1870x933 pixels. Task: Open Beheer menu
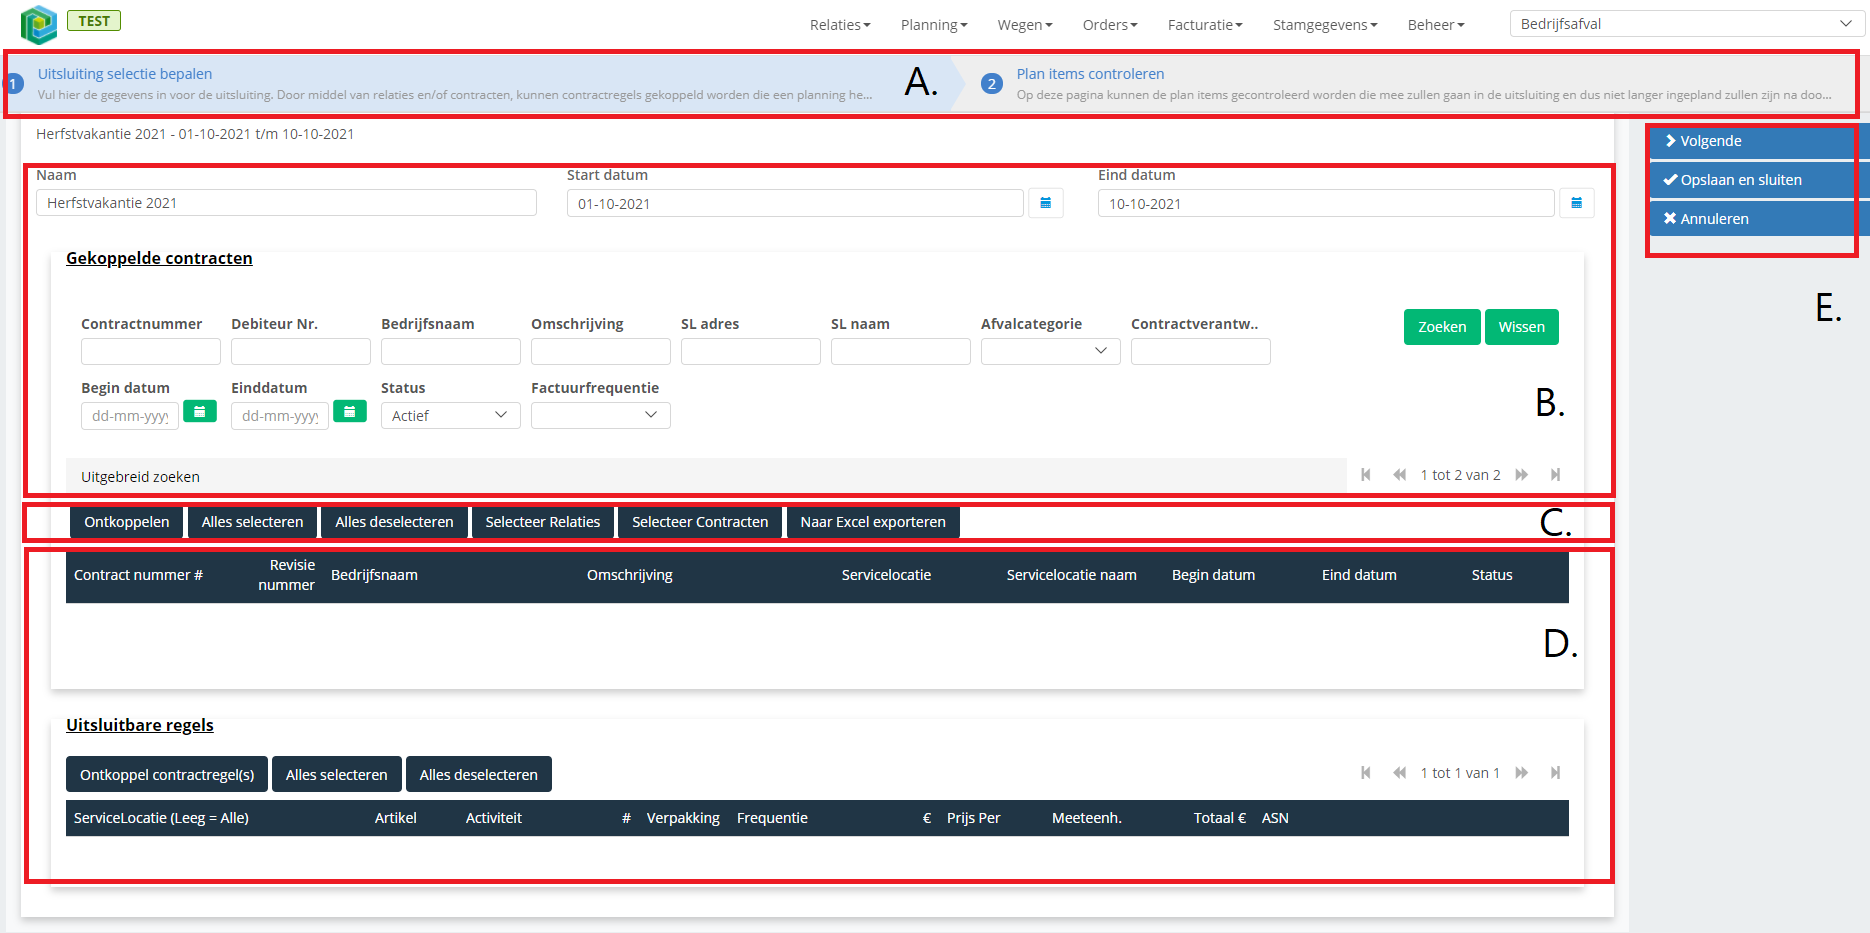(1436, 25)
